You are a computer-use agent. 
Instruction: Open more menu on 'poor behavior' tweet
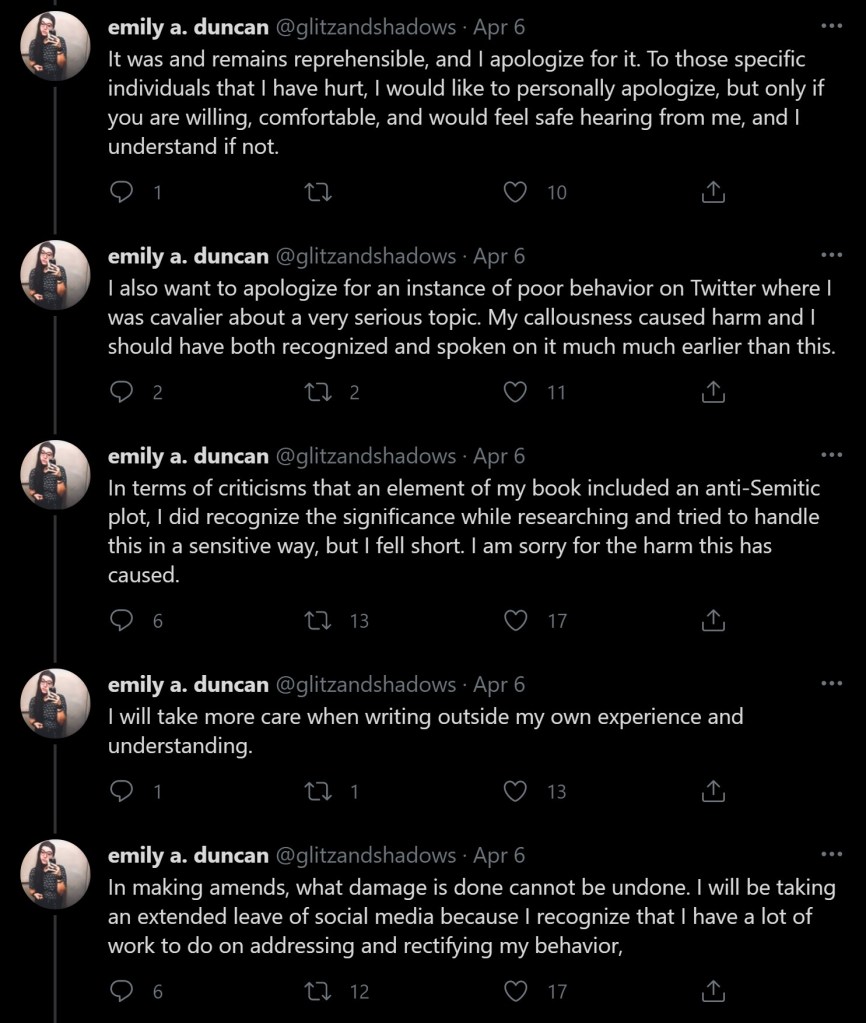click(x=831, y=256)
